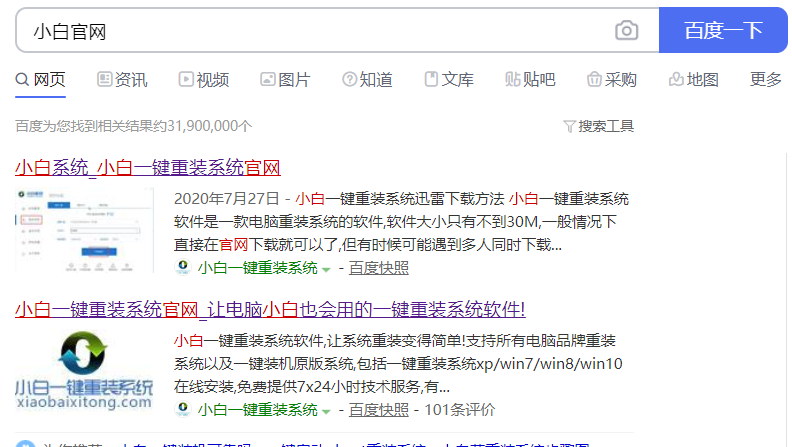Expand the dropdown arrow beside first result's source
Screen dimensions: 792x447
pyautogui.click(x=326, y=269)
